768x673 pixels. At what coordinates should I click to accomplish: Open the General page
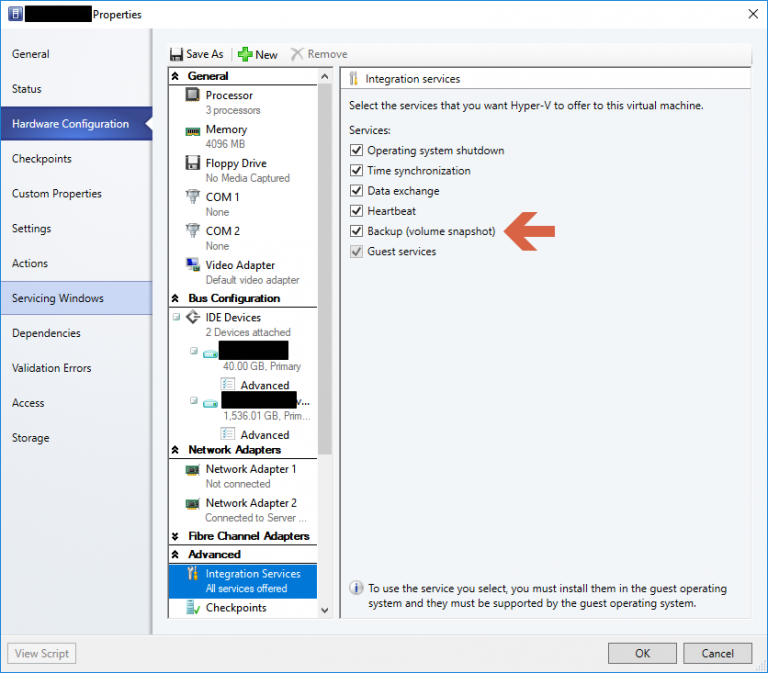[76, 54]
